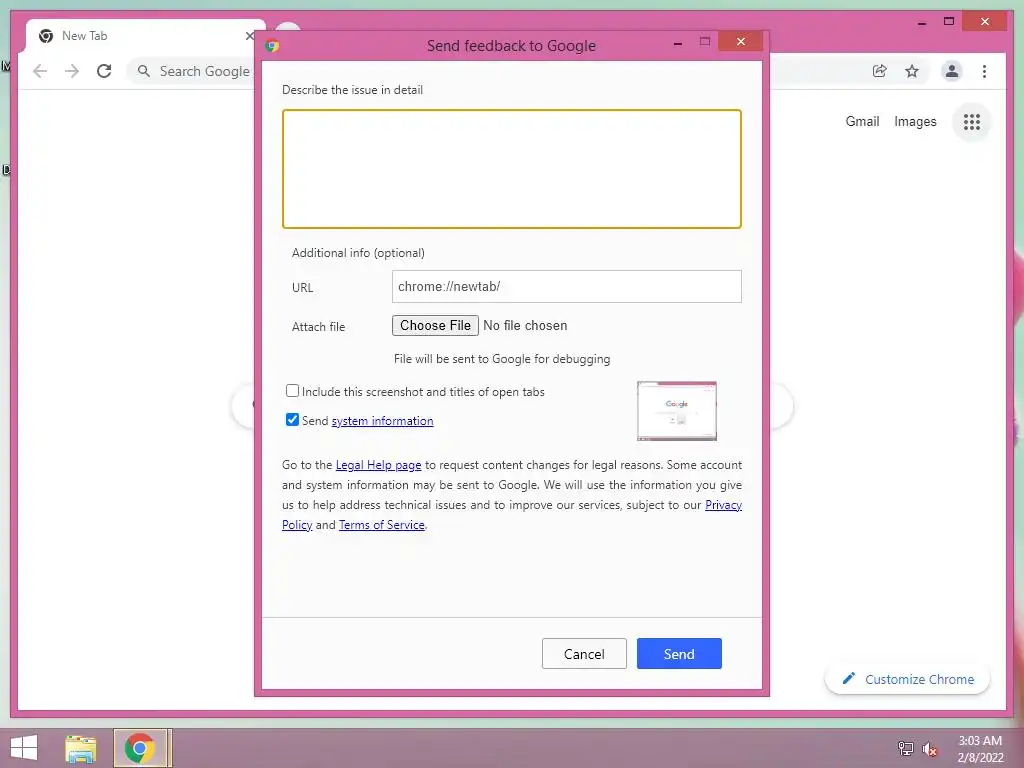Screen dimensions: 1024x768
Task: Open the Windows Start button
Action: (x=24, y=748)
